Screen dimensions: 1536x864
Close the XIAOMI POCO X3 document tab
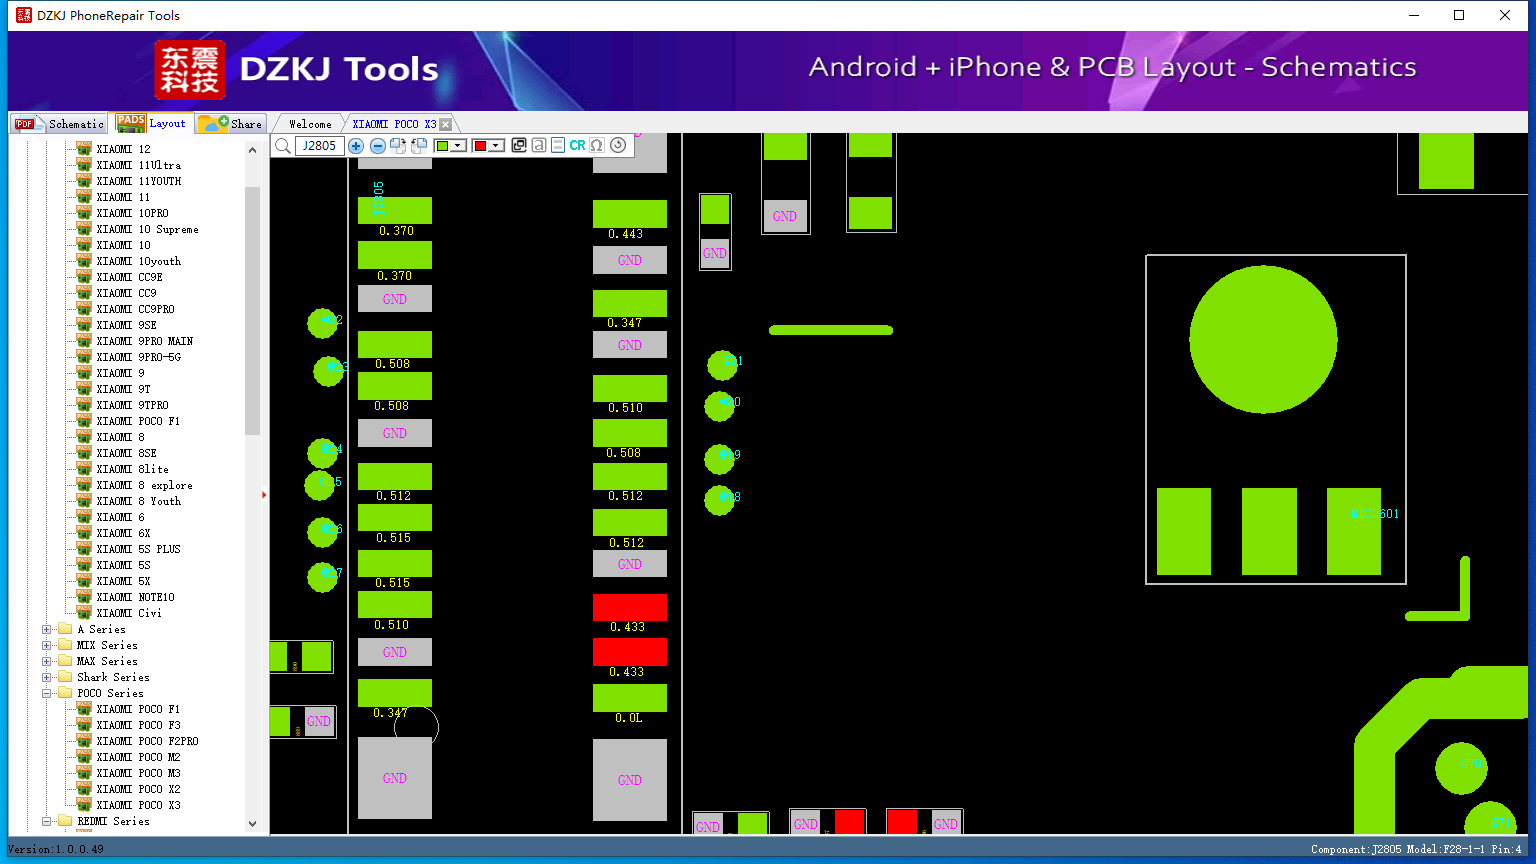point(446,124)
